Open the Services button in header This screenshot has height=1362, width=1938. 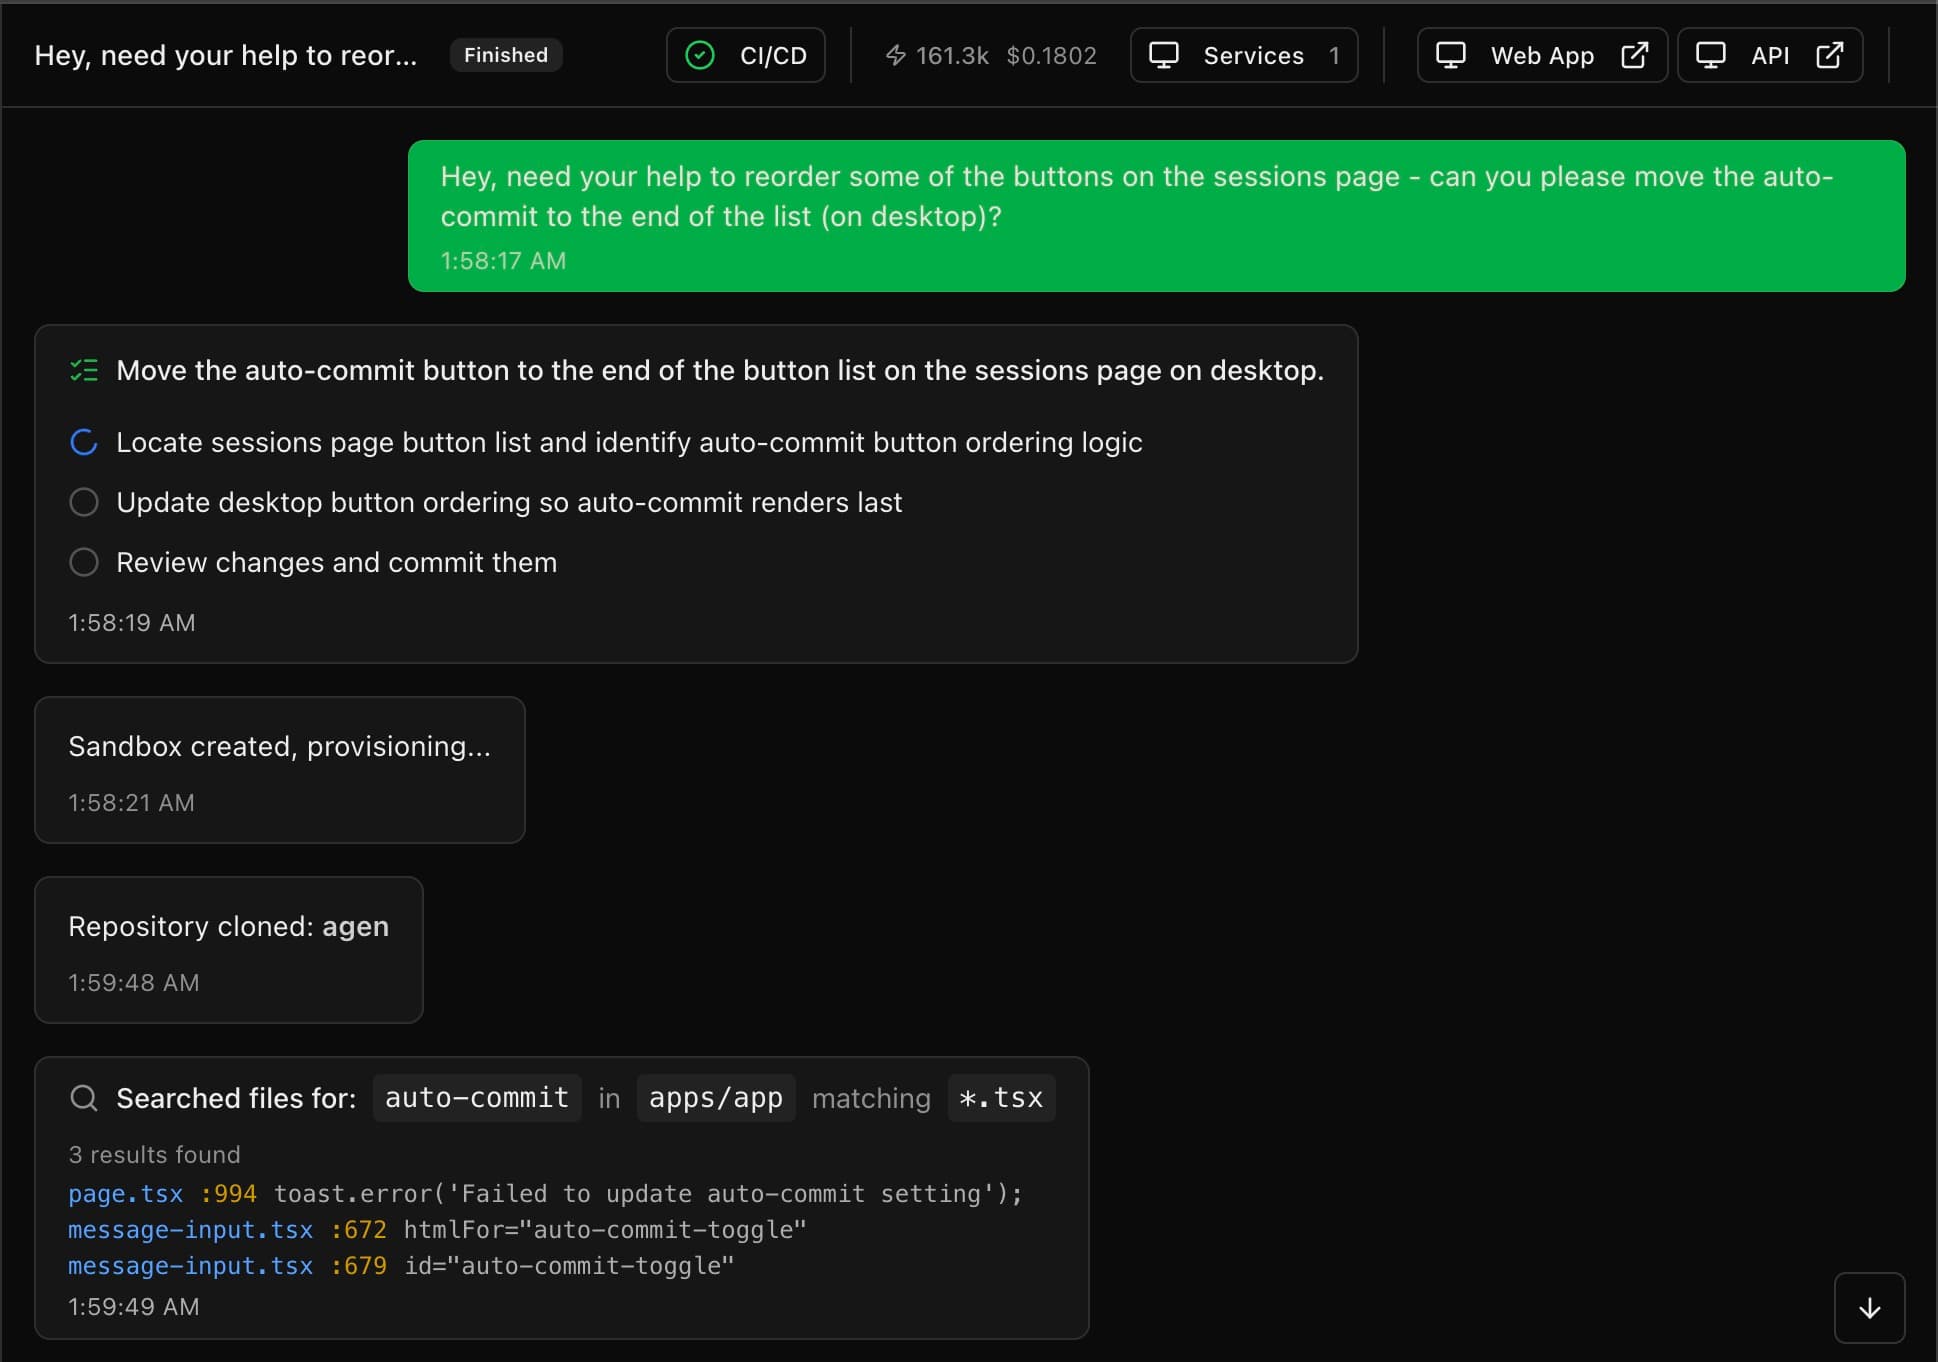click(1251, 55)
